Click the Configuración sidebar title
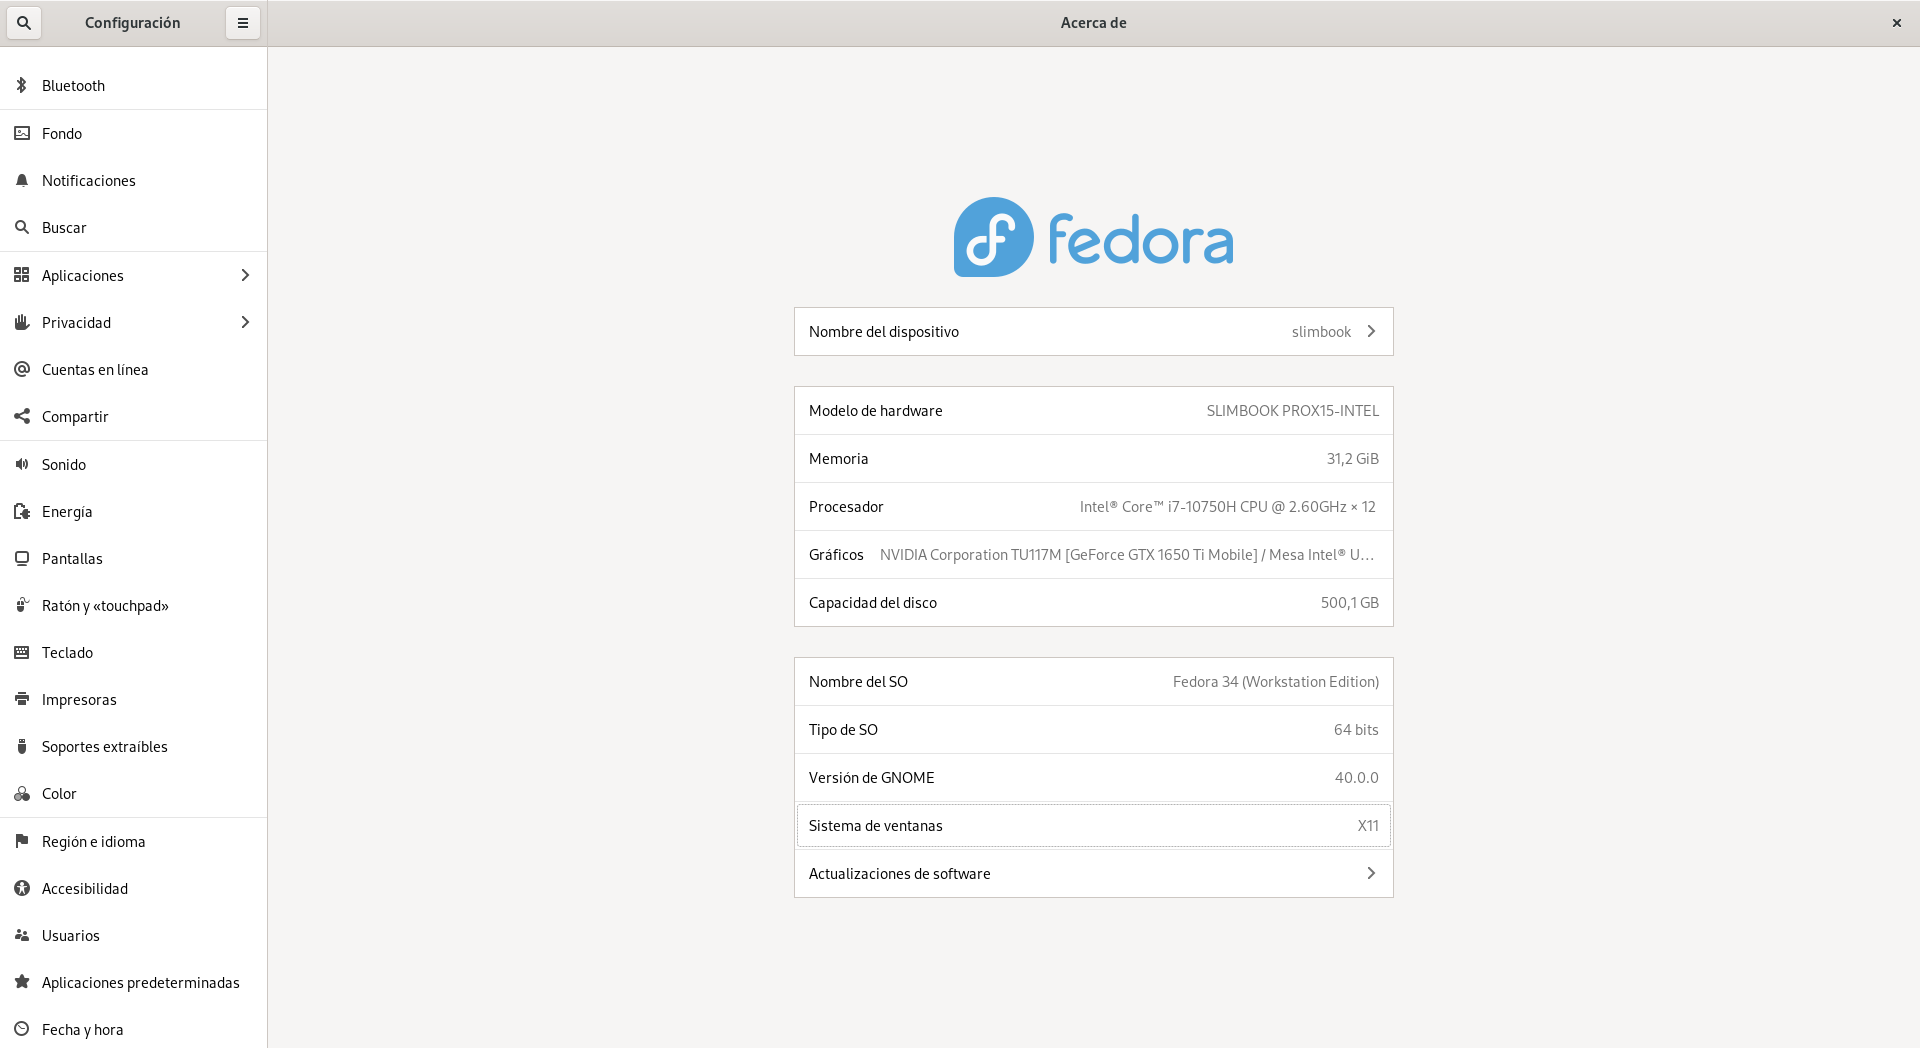Viewport: 1920px width, 1048px height. 132,23
